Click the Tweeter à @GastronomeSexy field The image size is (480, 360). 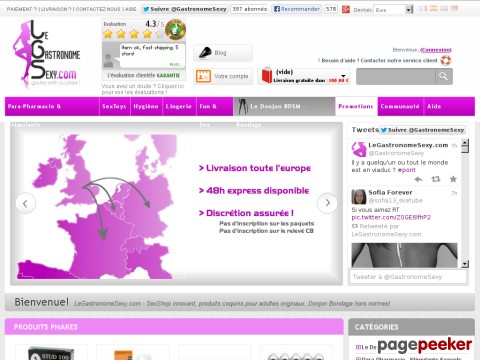407,277
